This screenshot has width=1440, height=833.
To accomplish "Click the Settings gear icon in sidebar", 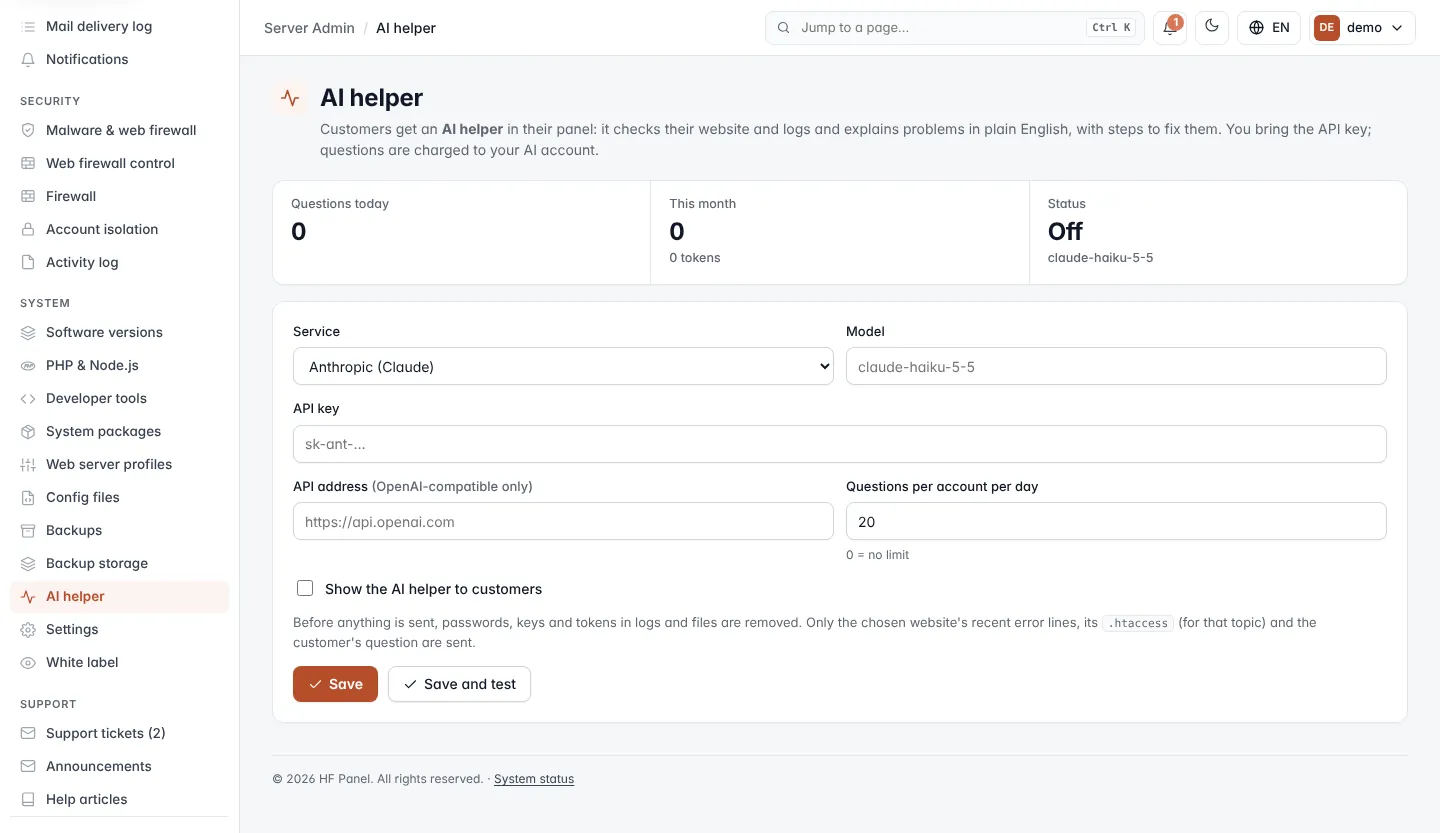I will point(28,629).
